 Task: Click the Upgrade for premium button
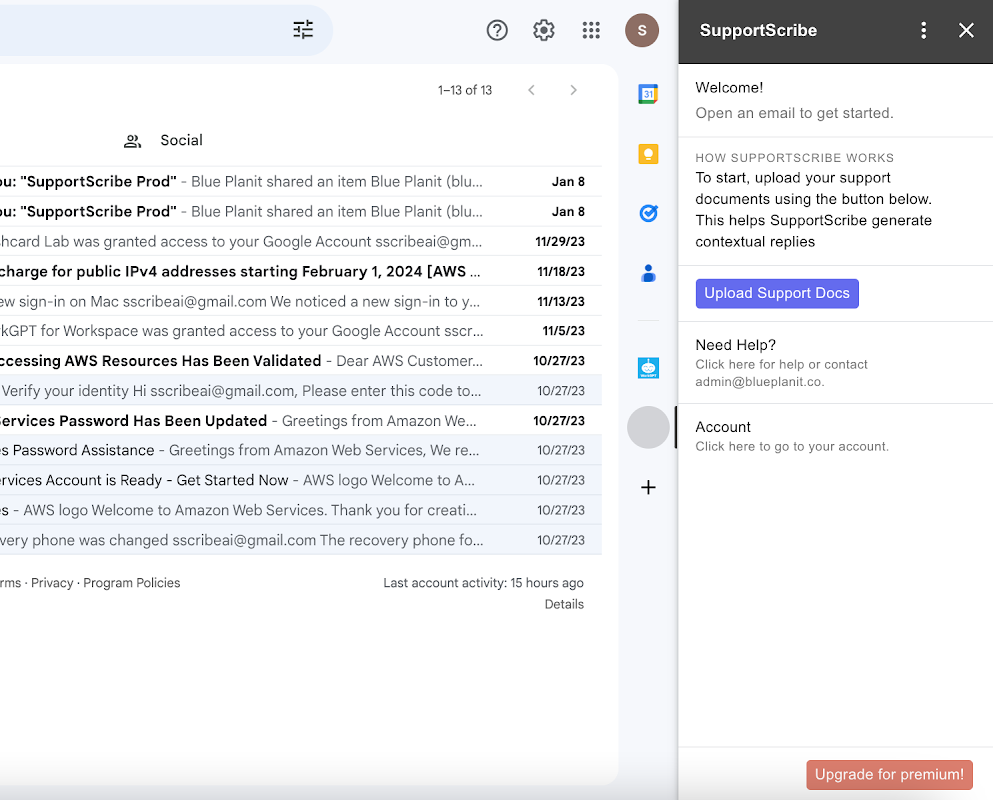889,775
